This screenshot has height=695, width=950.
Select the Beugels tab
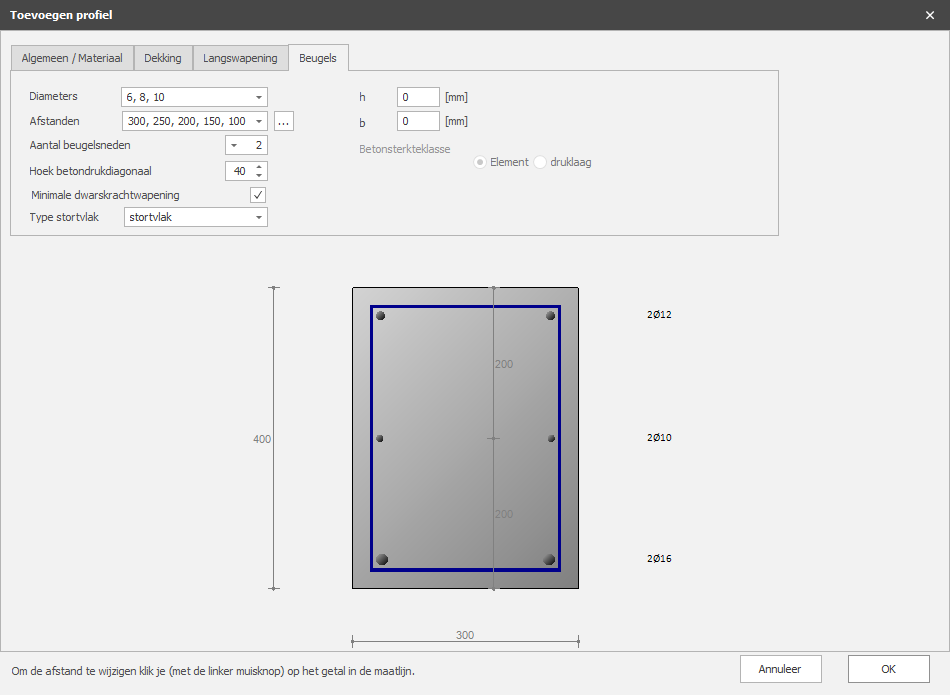pyautogui.click(x=318, y=58)
